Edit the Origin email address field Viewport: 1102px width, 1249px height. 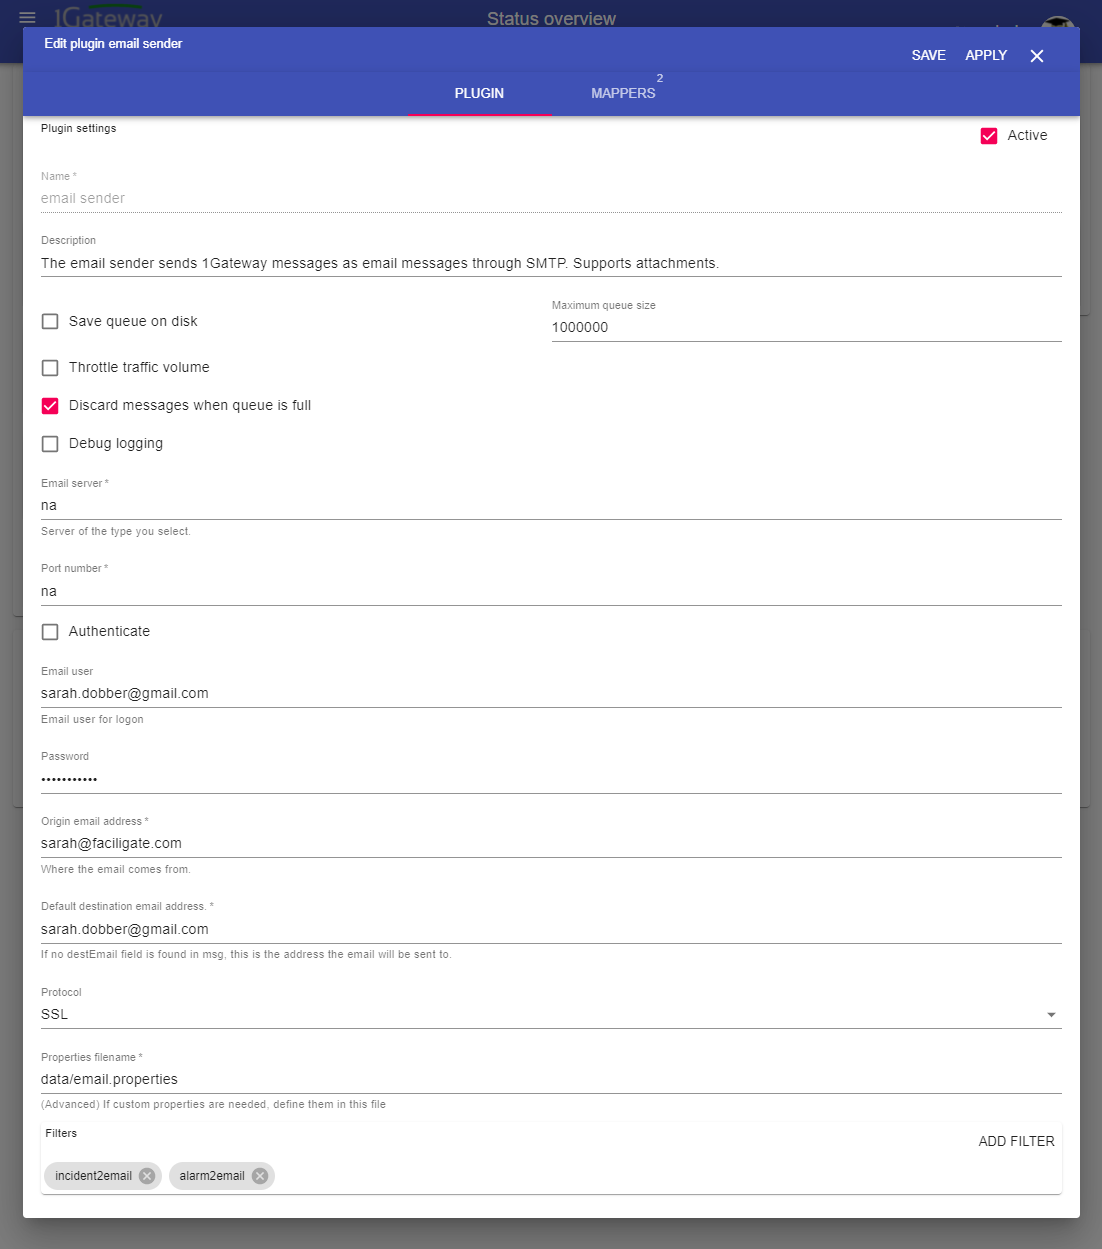550,844
